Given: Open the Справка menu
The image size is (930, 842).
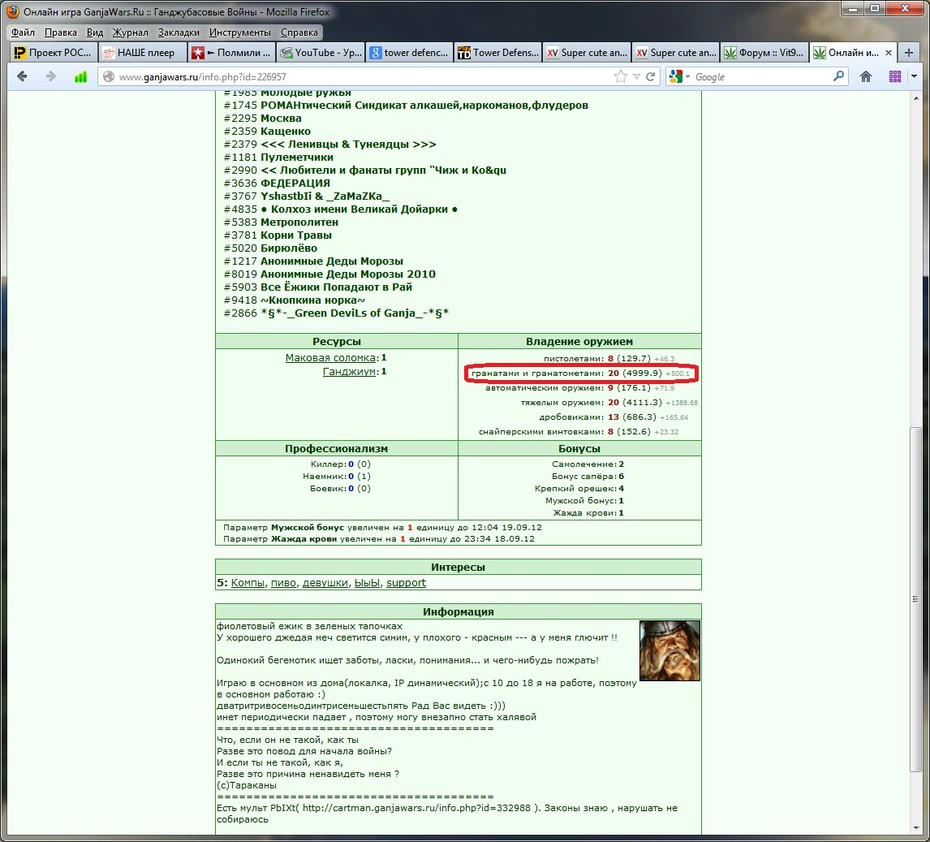Looking at the screenshot, I should pyautogui.click(x=299, y=33).
